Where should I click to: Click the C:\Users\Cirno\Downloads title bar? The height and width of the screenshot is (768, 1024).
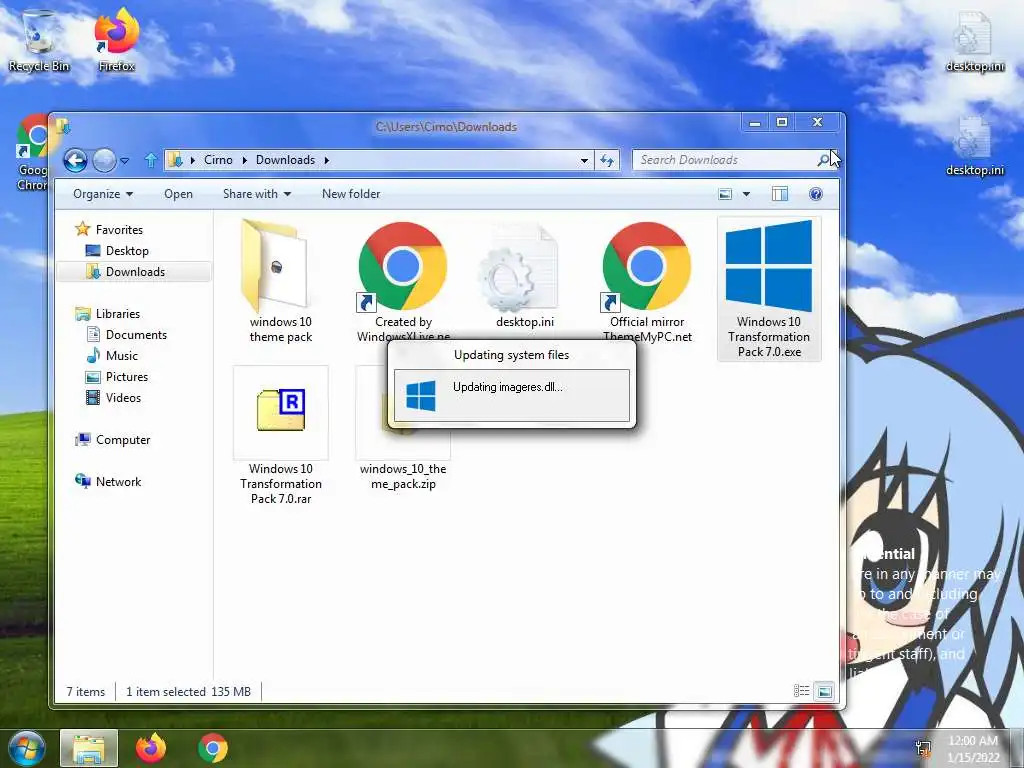(x=446, y=127)
